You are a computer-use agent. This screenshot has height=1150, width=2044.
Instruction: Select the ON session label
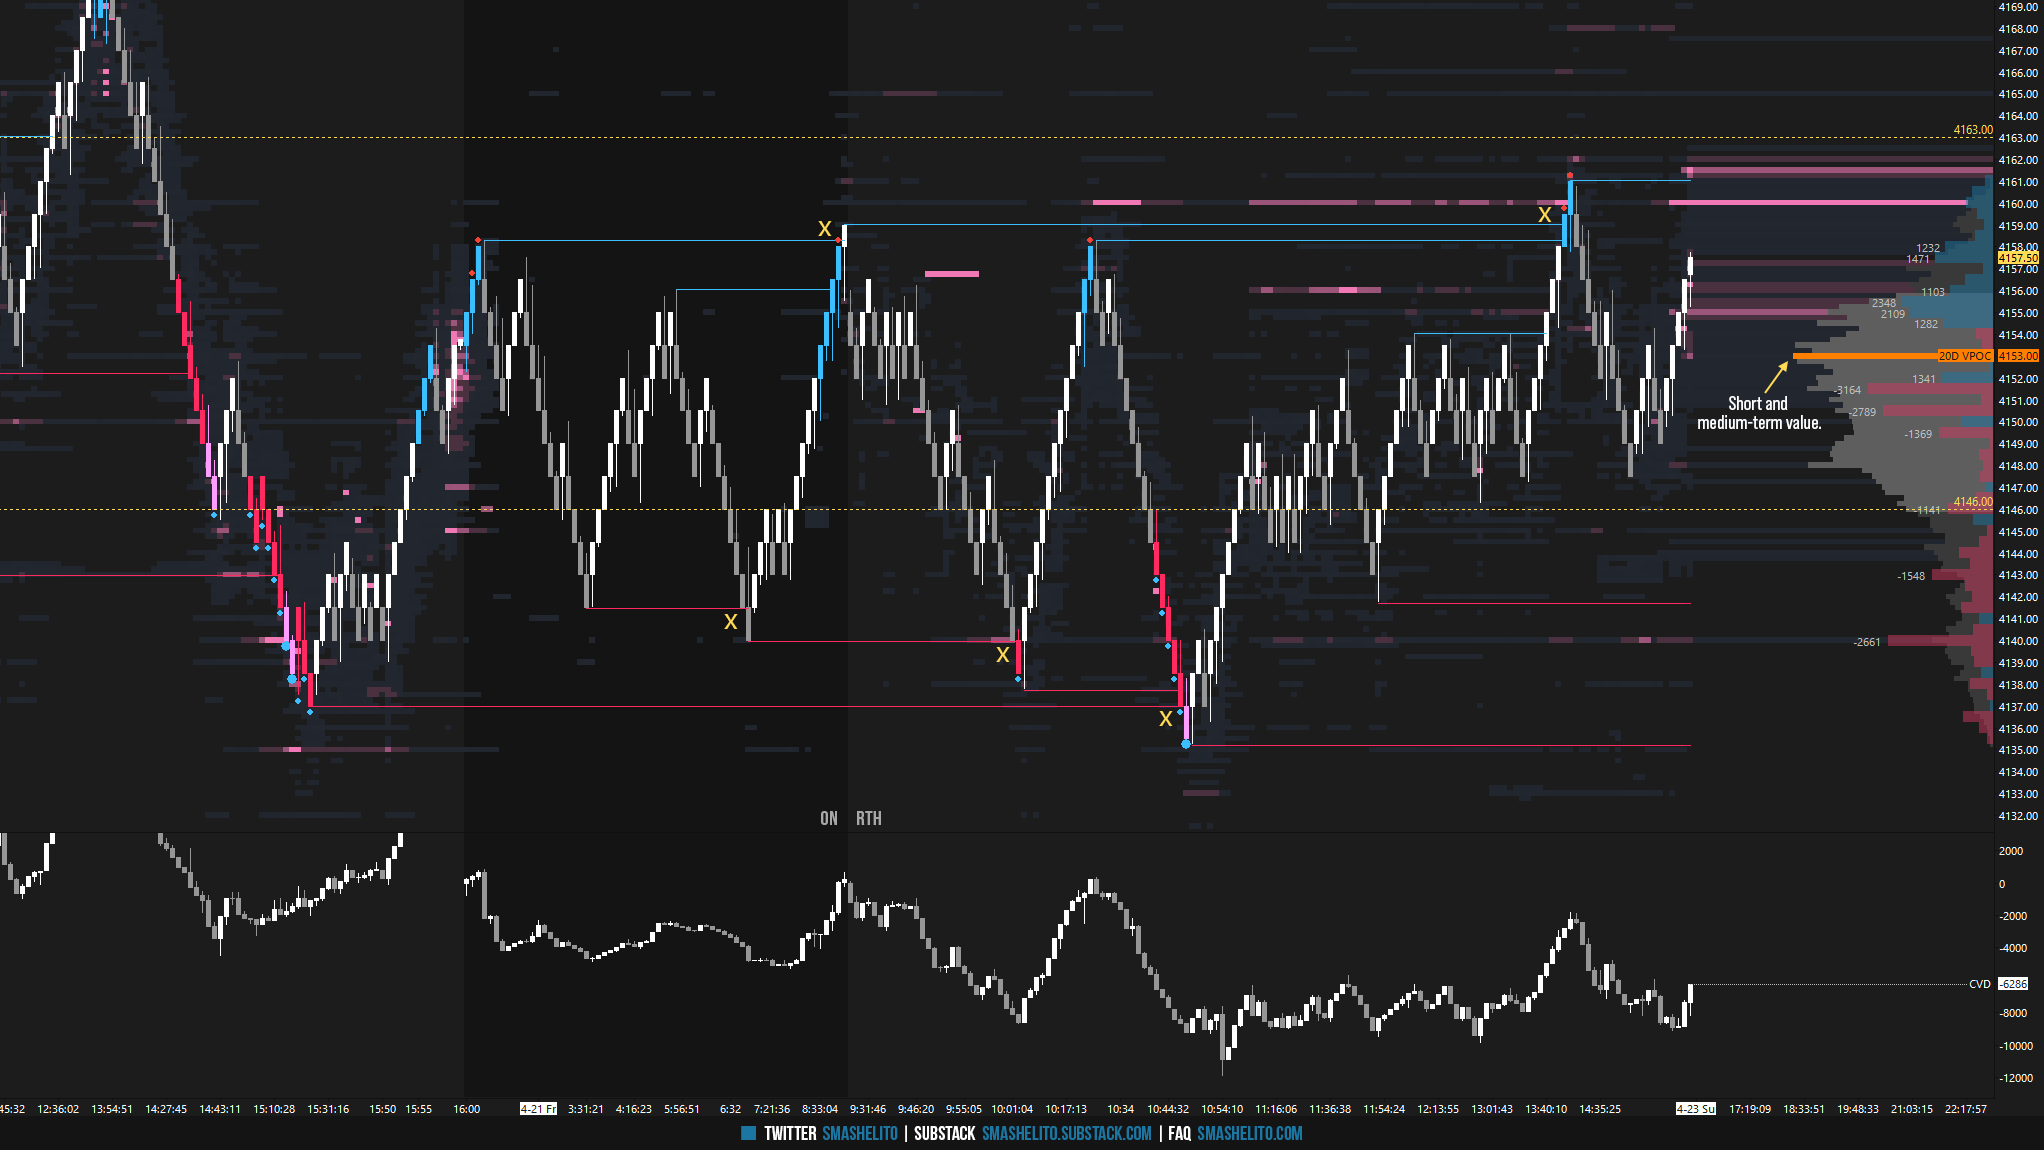click(x=828, y=818)
